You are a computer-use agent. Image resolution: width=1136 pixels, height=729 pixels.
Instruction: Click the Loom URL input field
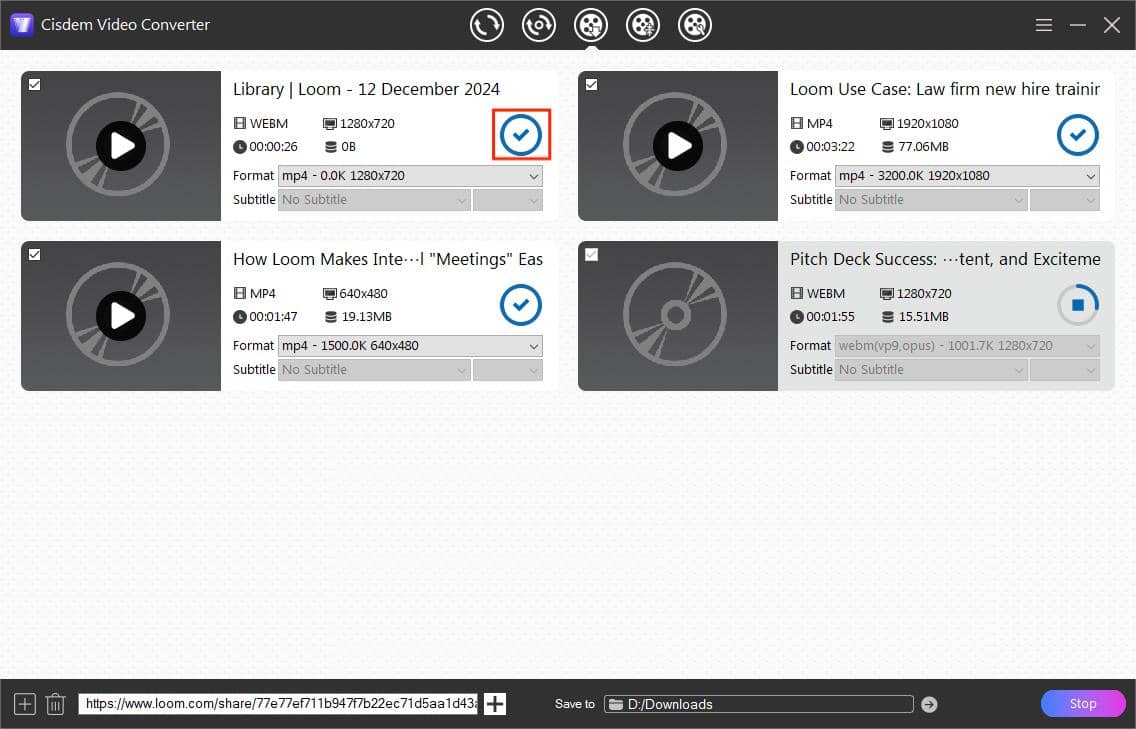coord(278,704)
